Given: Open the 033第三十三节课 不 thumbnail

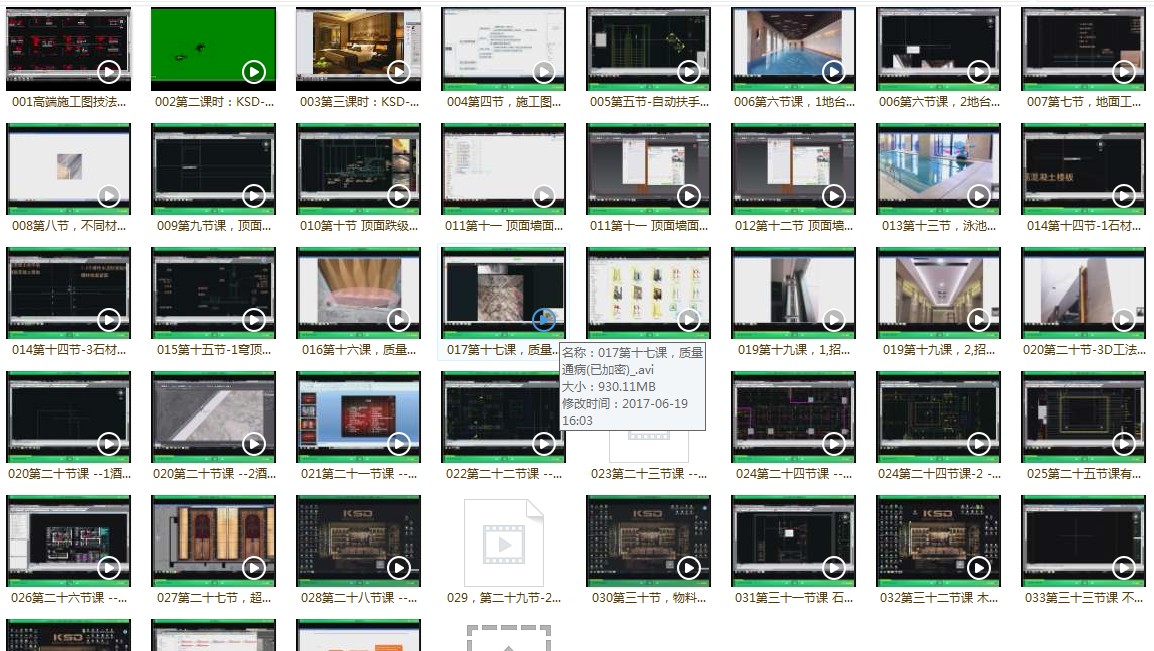Looking at the screenshot, I should pyautogui.click(x=1084, y=541).
